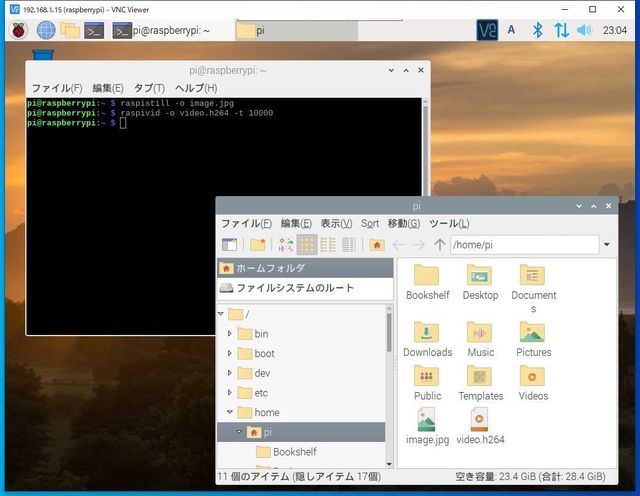Open the VNC server tray icon
This screenshot has width=640, height=496.
click(x=487, y=30)
